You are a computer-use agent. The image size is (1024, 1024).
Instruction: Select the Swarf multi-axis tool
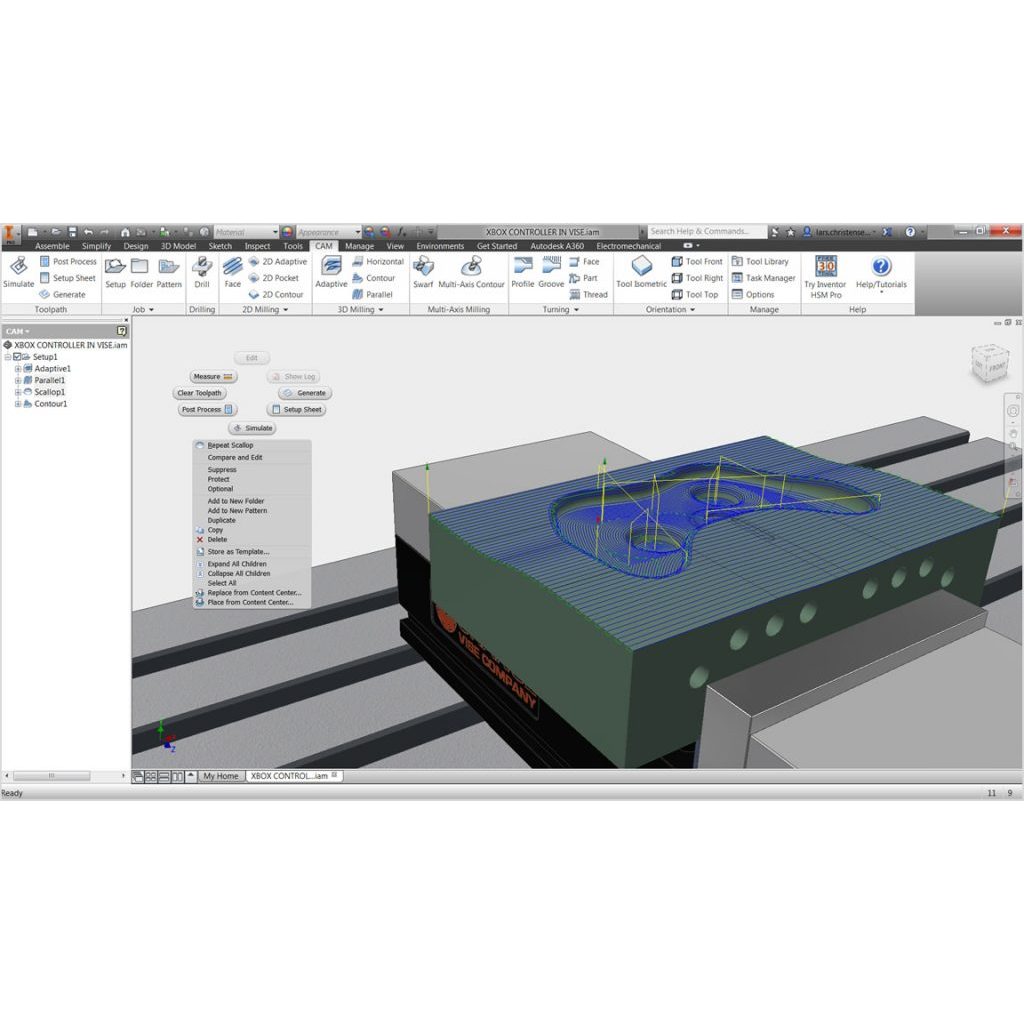point(423,272)
